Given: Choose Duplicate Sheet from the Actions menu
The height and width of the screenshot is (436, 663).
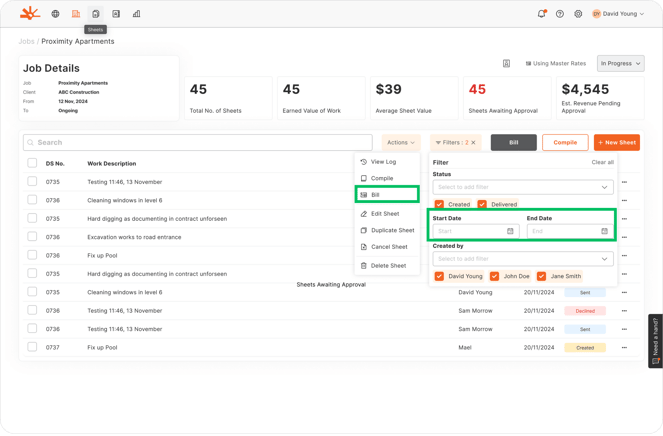Looking at the screenshot, I should pos(392,230).
